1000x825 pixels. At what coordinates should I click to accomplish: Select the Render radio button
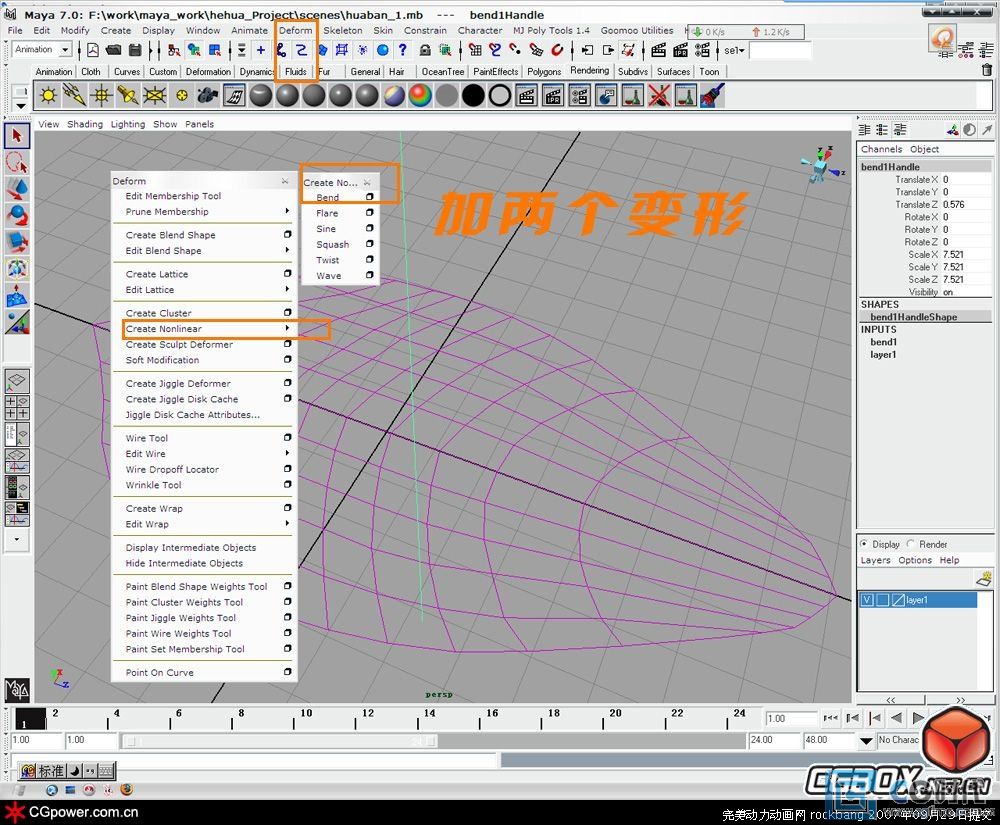click(911, 544)
